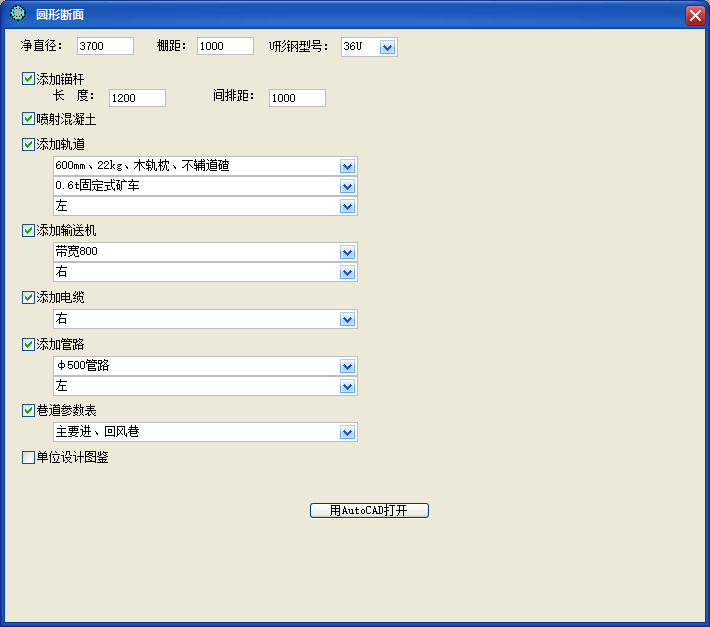710x627 pixels.
Task: Toggle the 添加锚杆 checkbox
Action: pyautogui.click(x=28, y=78)
